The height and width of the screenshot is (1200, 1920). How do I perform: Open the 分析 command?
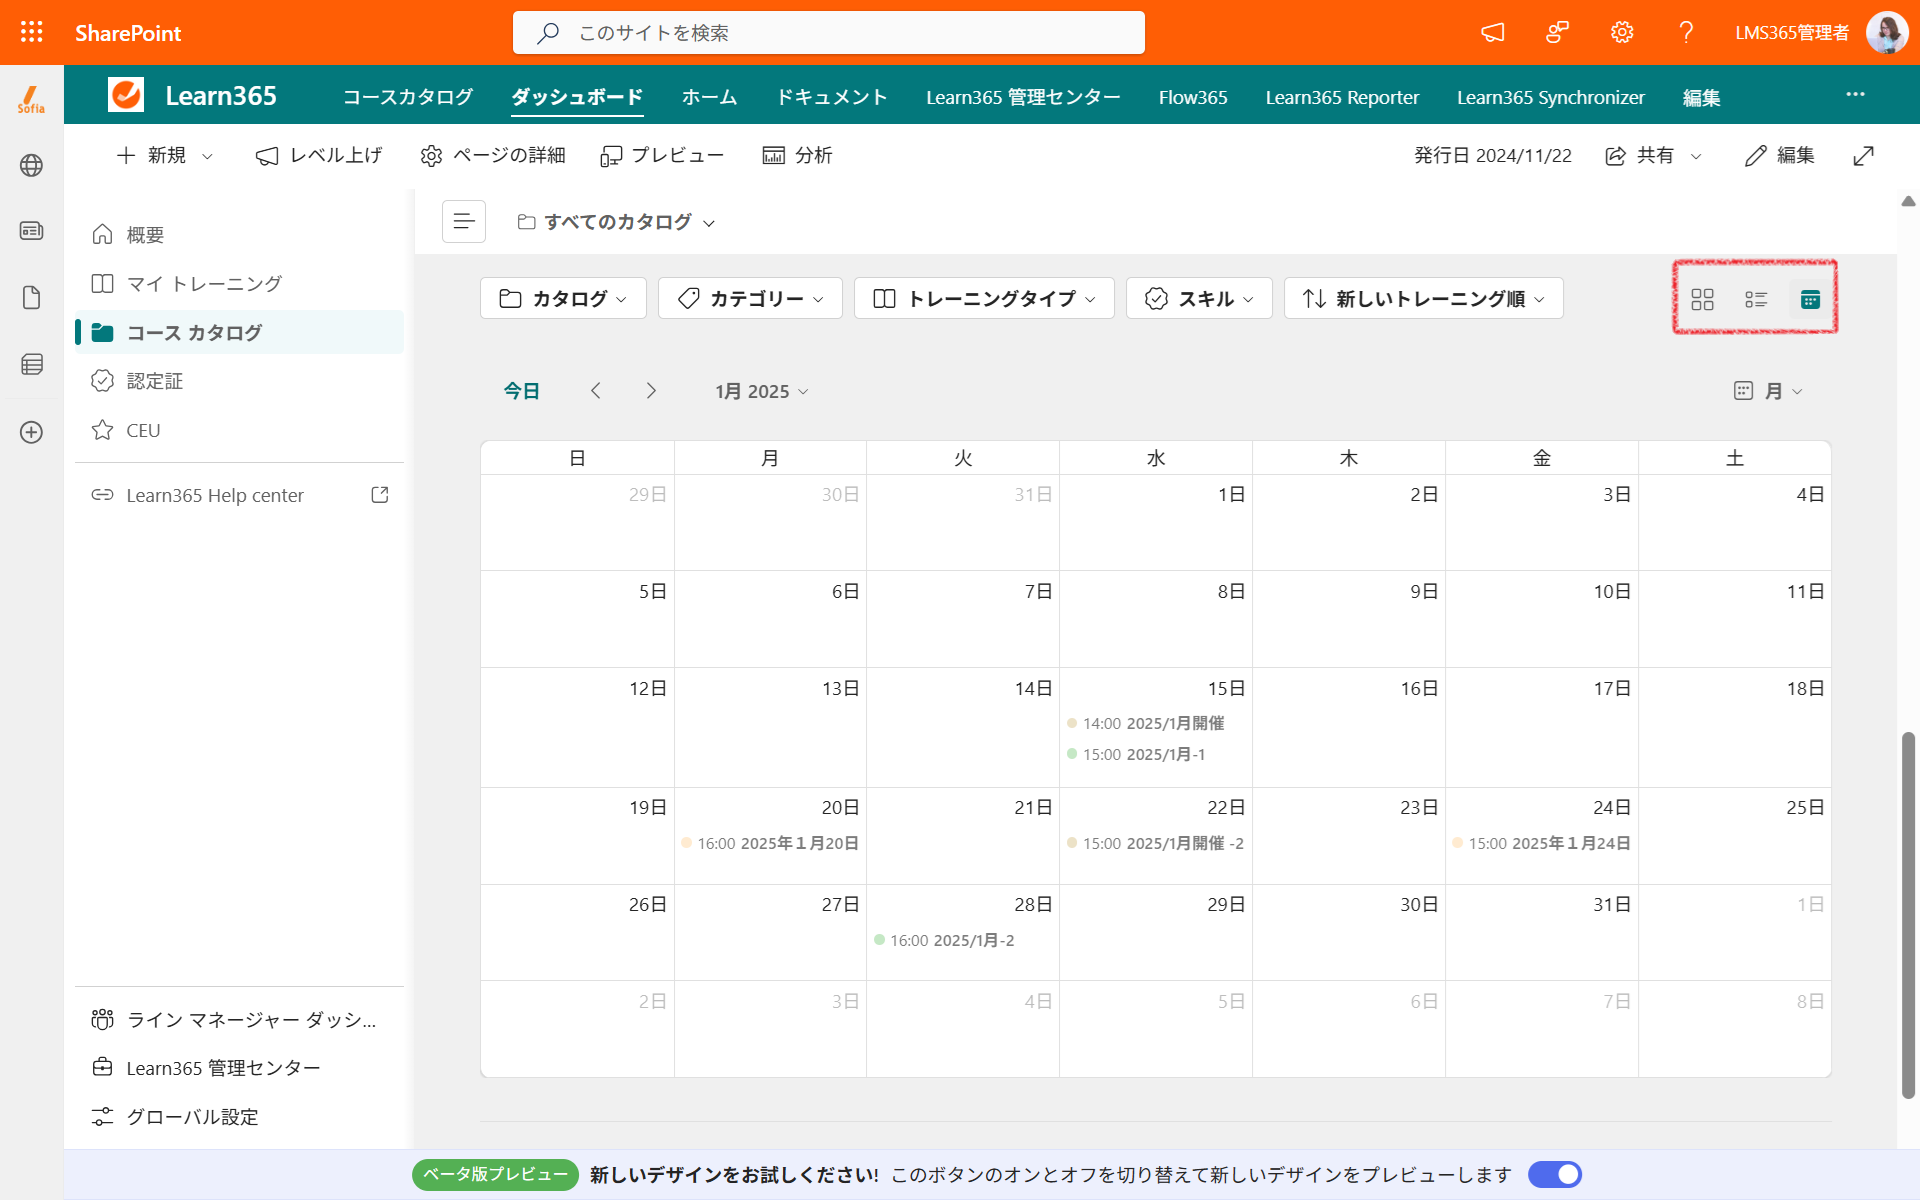pos(797,155)
